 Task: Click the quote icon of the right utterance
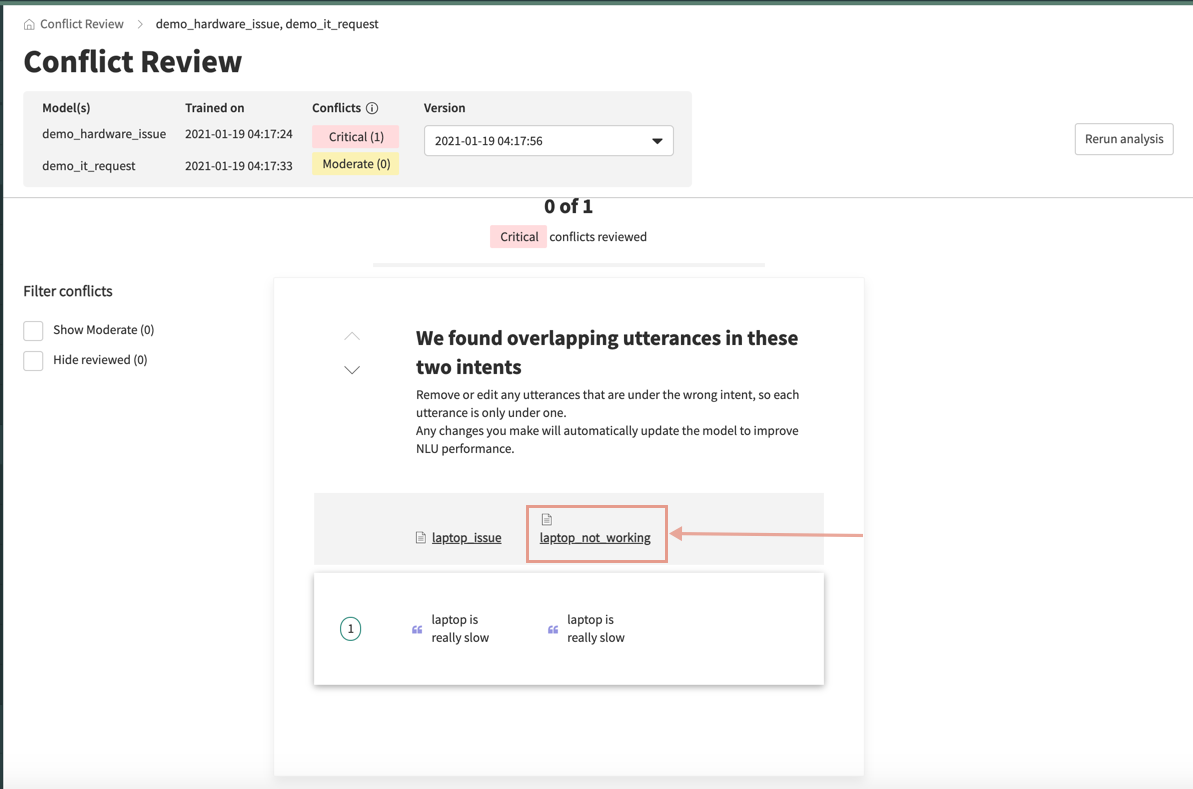coord(553,630)
